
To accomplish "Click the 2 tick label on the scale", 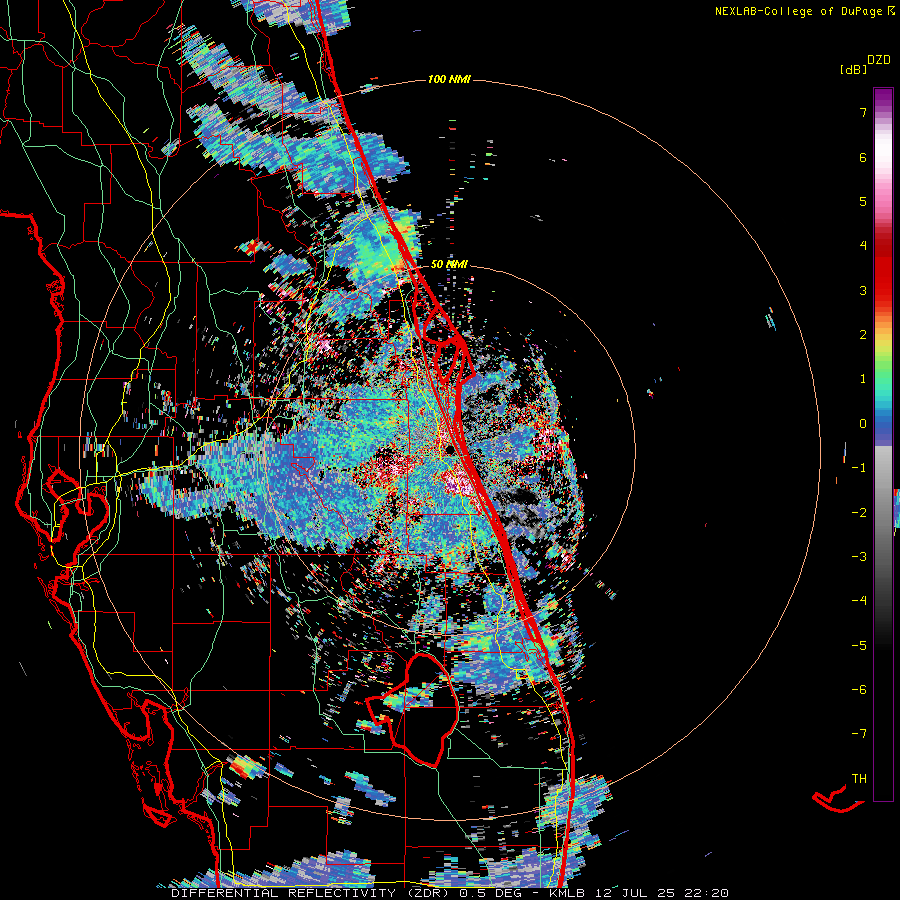I will coord(863,335).
